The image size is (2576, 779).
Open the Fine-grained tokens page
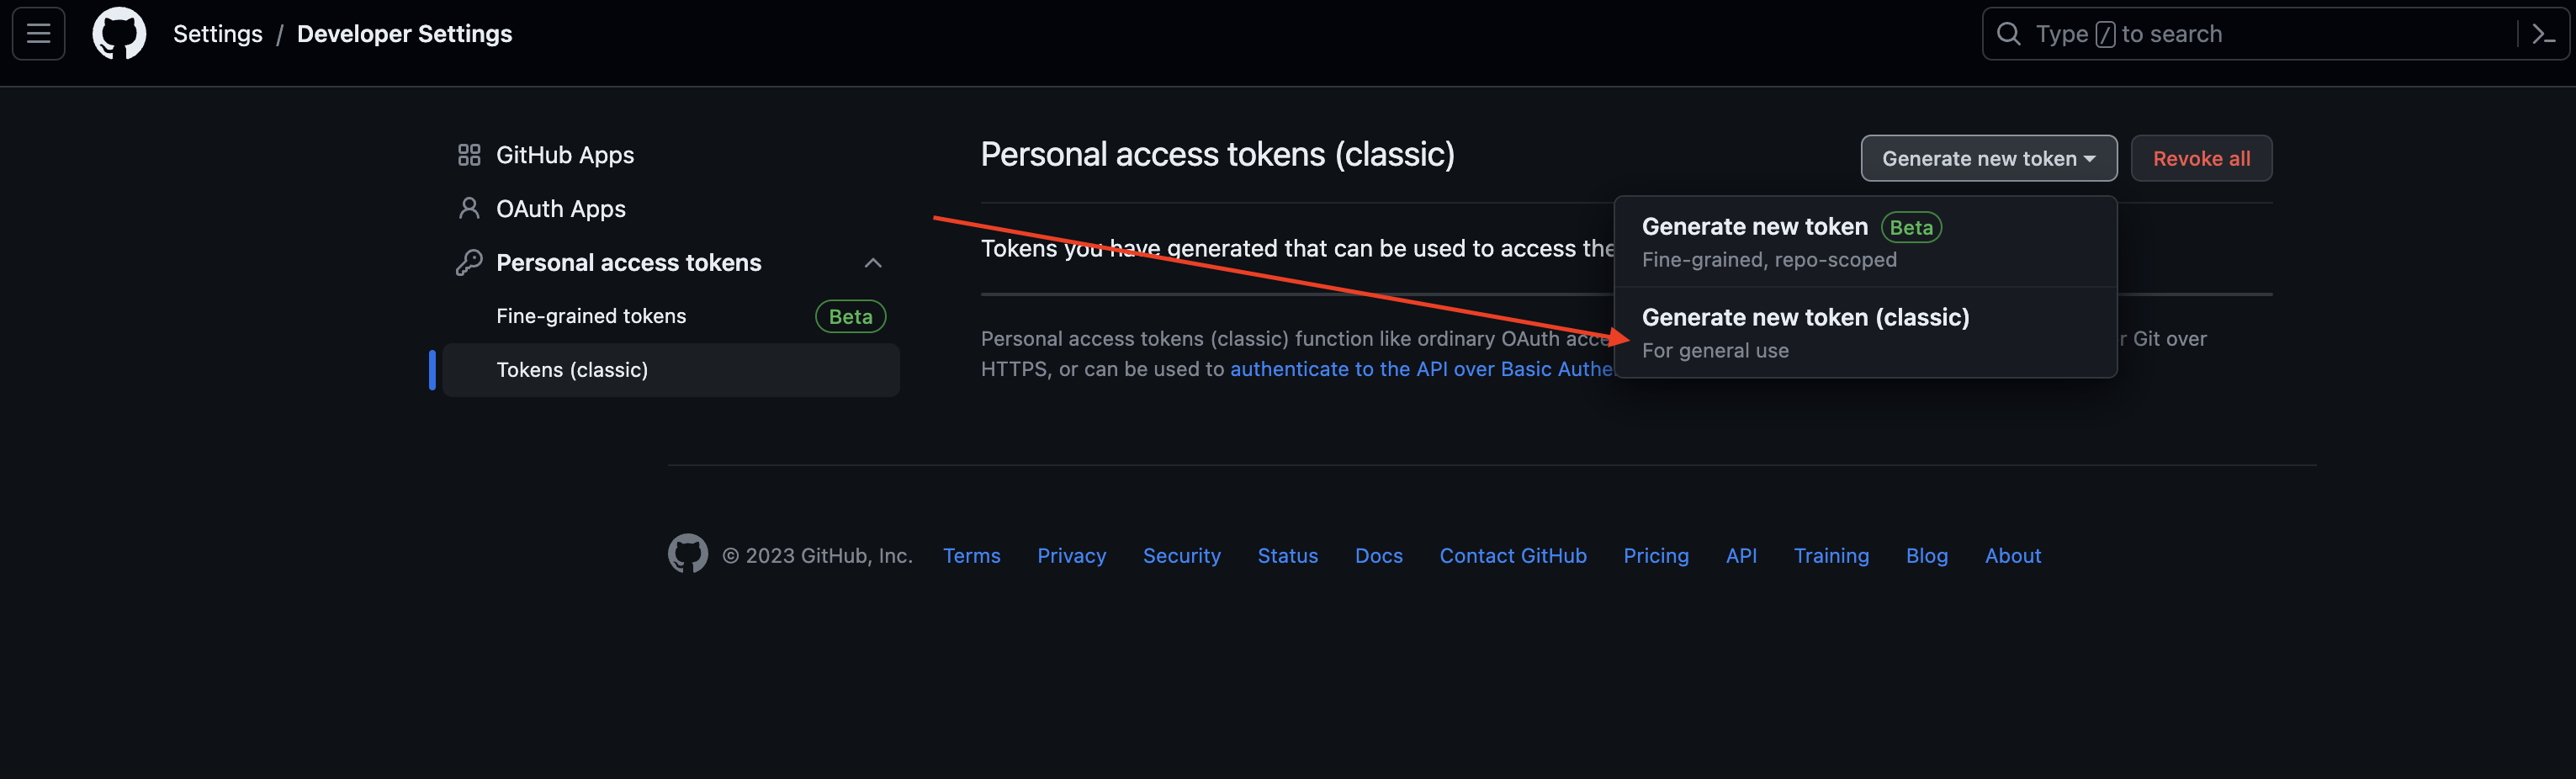[x=591, y=315]
